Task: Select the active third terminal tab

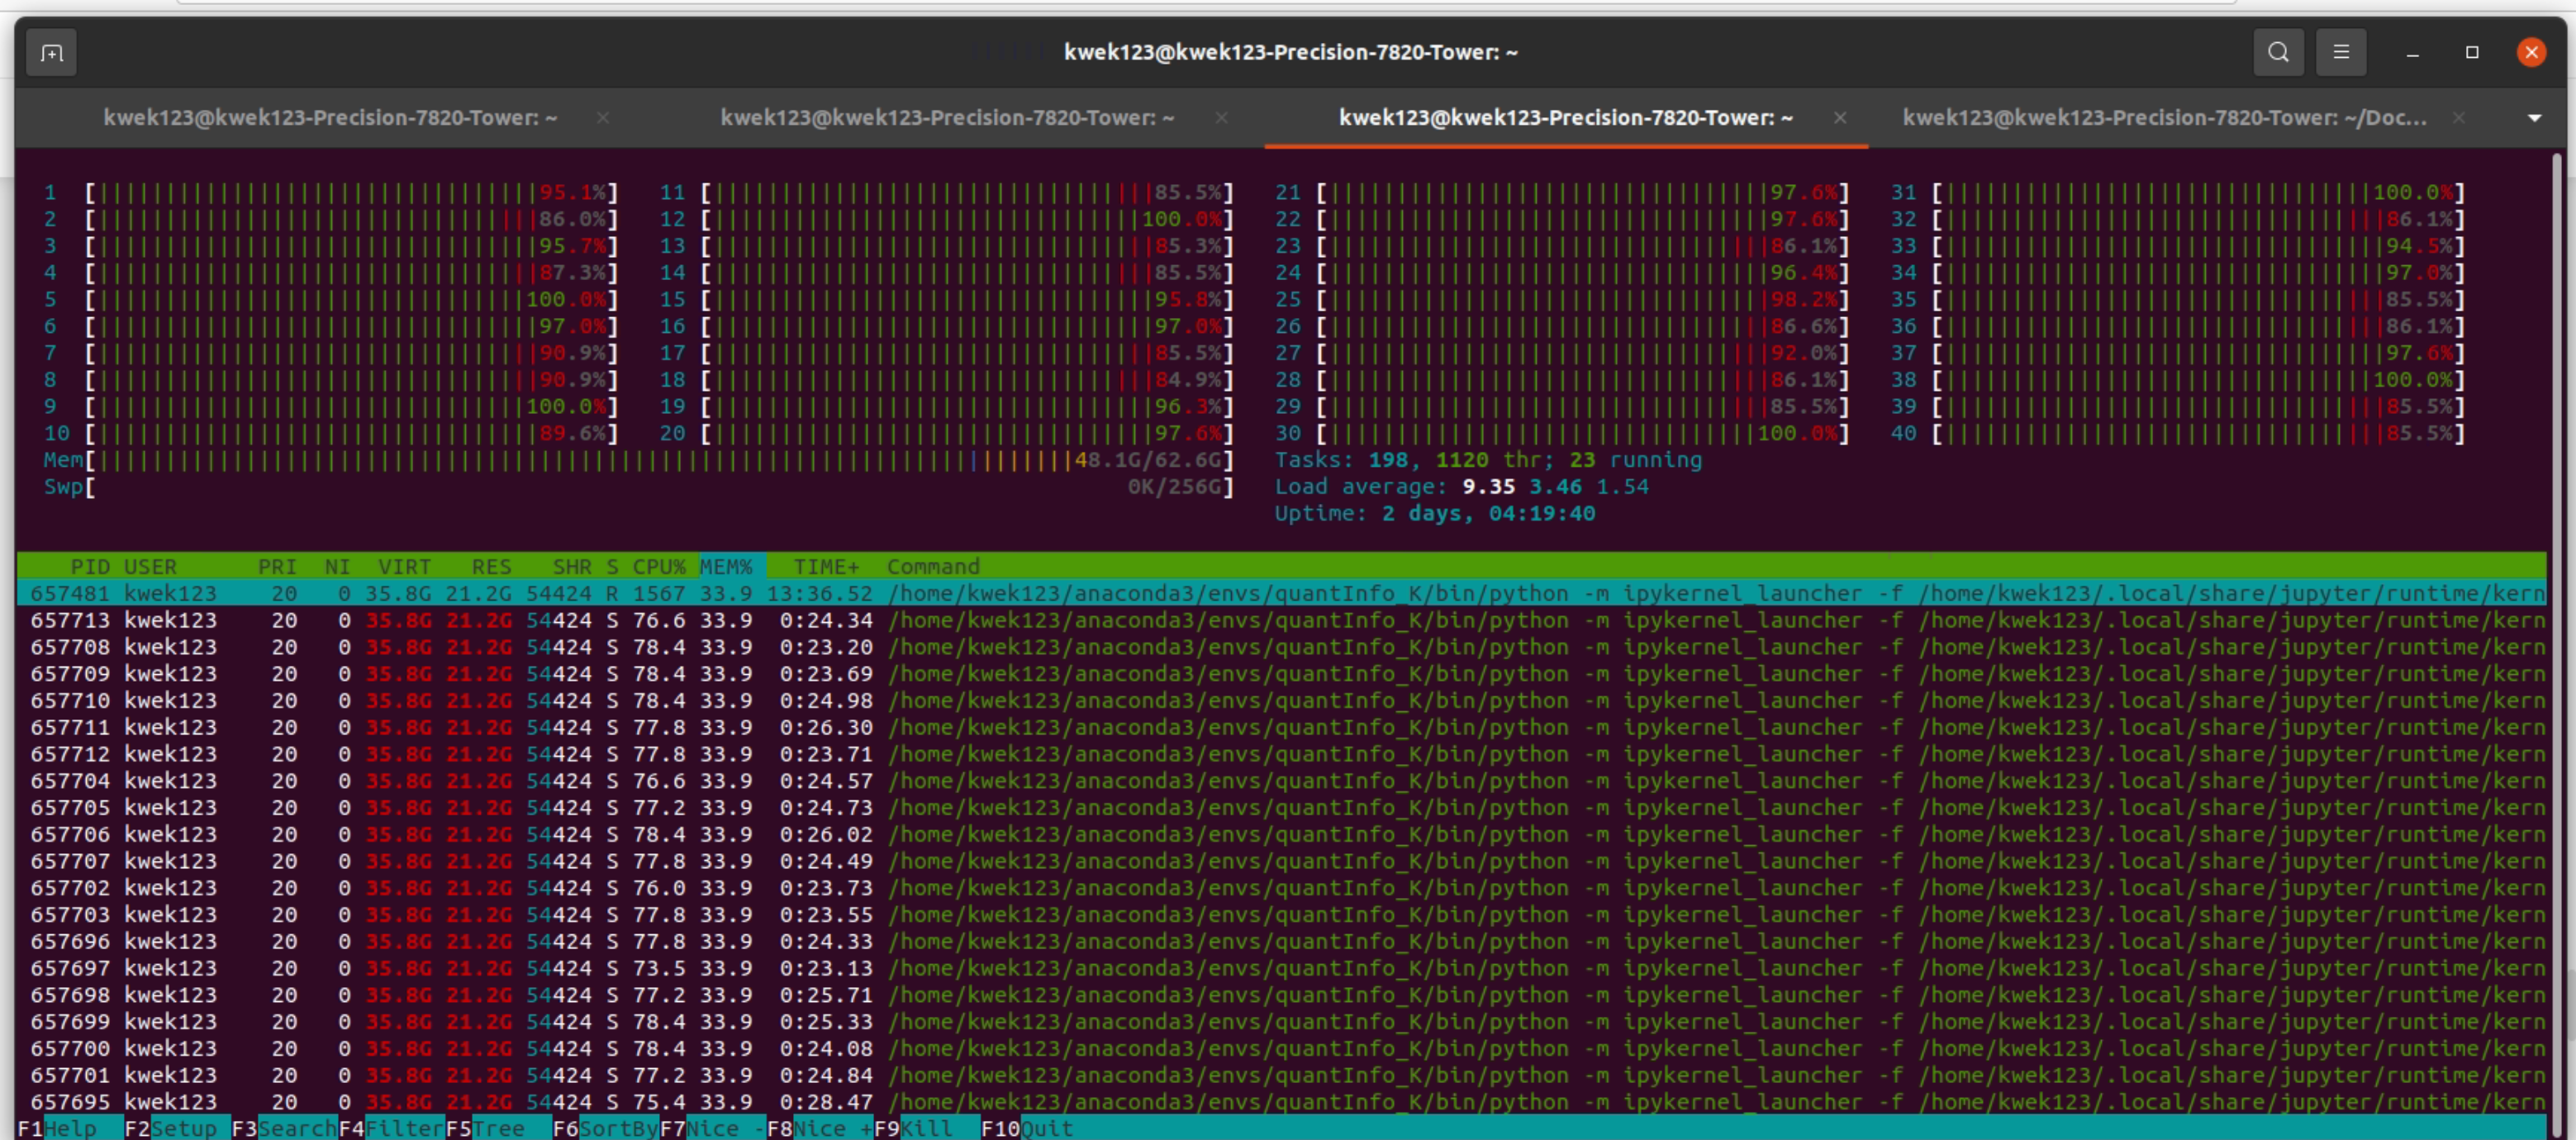Action: click(x=1565, y=118)
